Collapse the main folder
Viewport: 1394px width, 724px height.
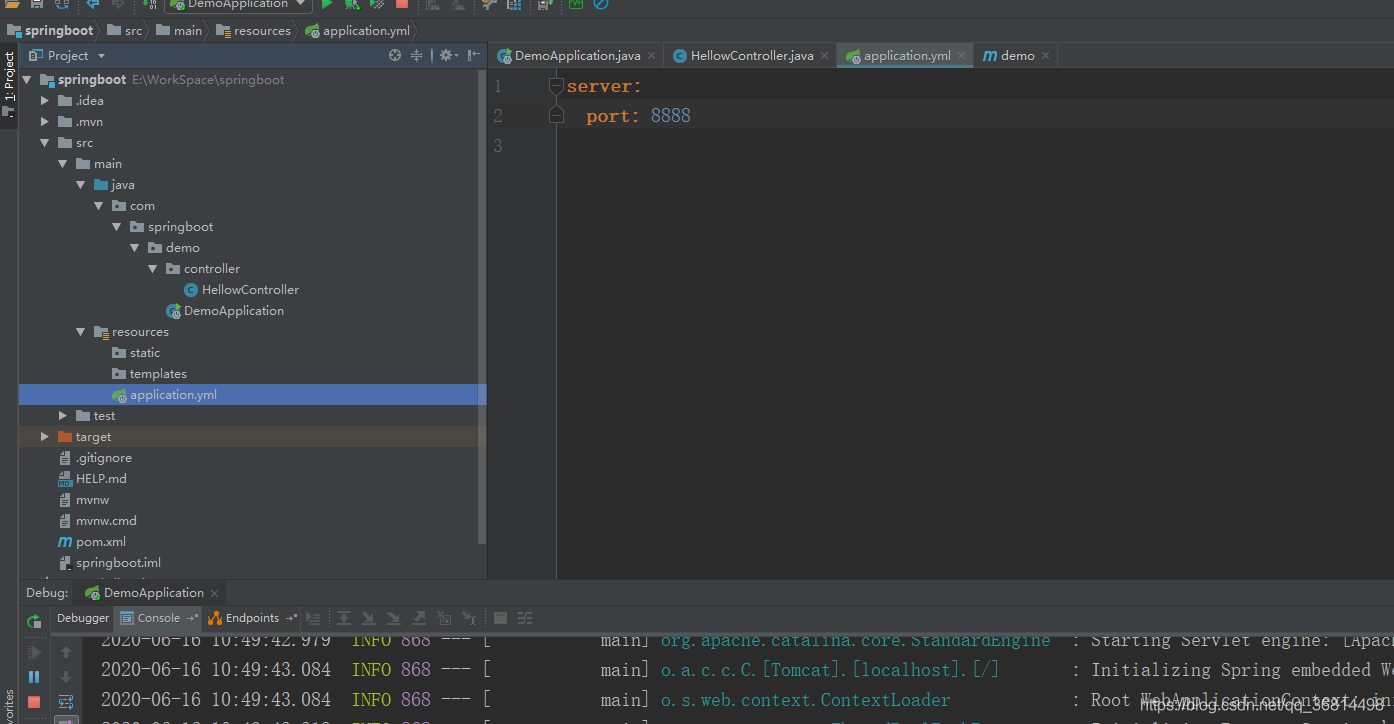click(62, 164)
